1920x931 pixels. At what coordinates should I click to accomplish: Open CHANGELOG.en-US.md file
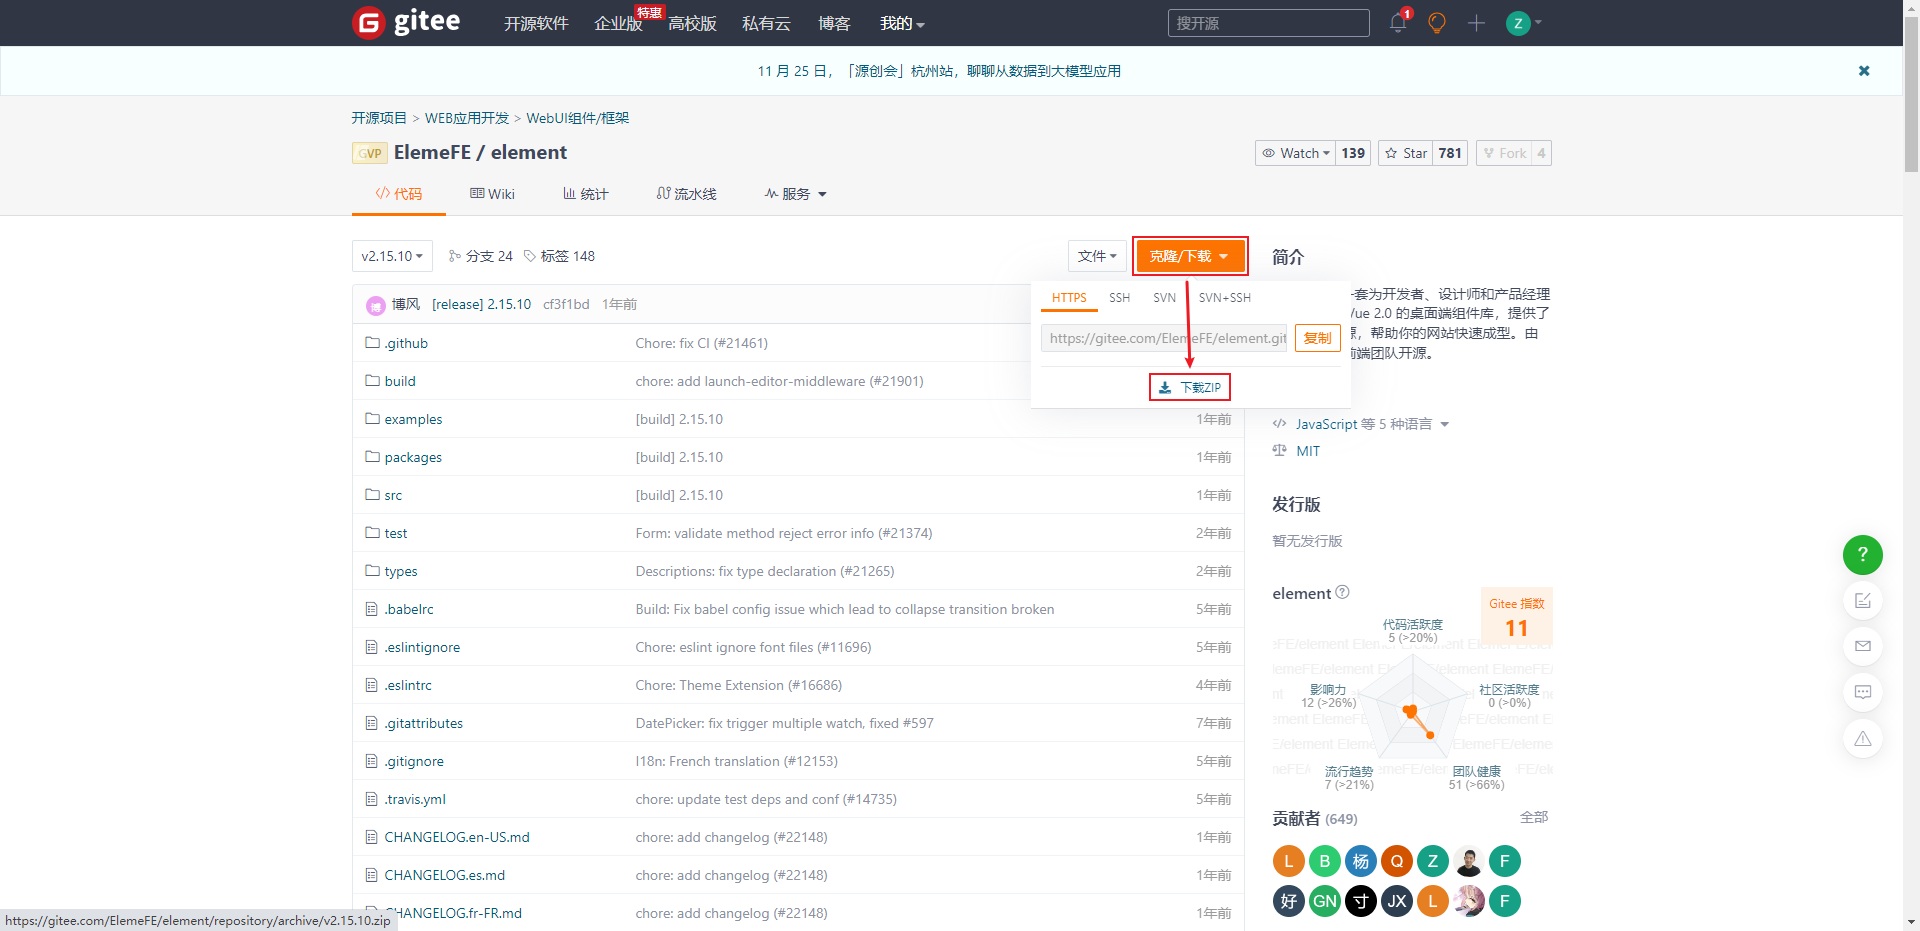click(457, 837)
